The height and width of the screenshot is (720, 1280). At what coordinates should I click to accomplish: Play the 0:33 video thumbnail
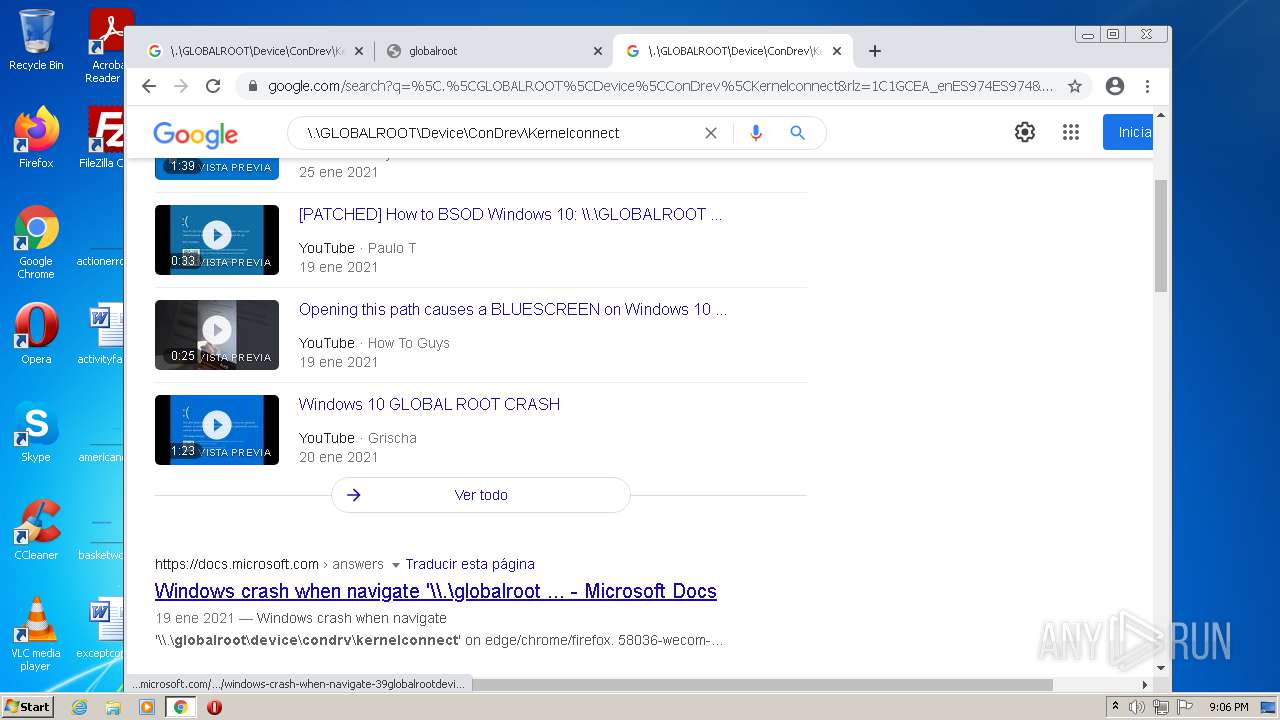click(x=217, y=240)
